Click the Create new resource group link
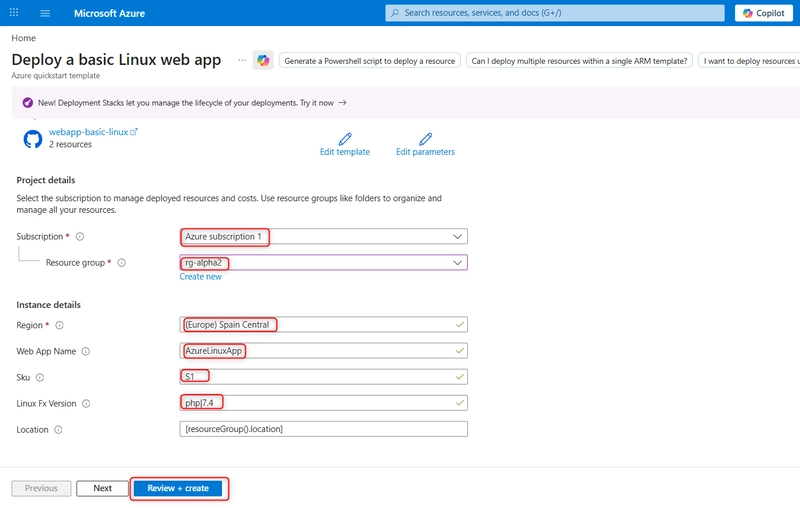The height and width of the screenshot is (508, 800). (x=201, y=276)
